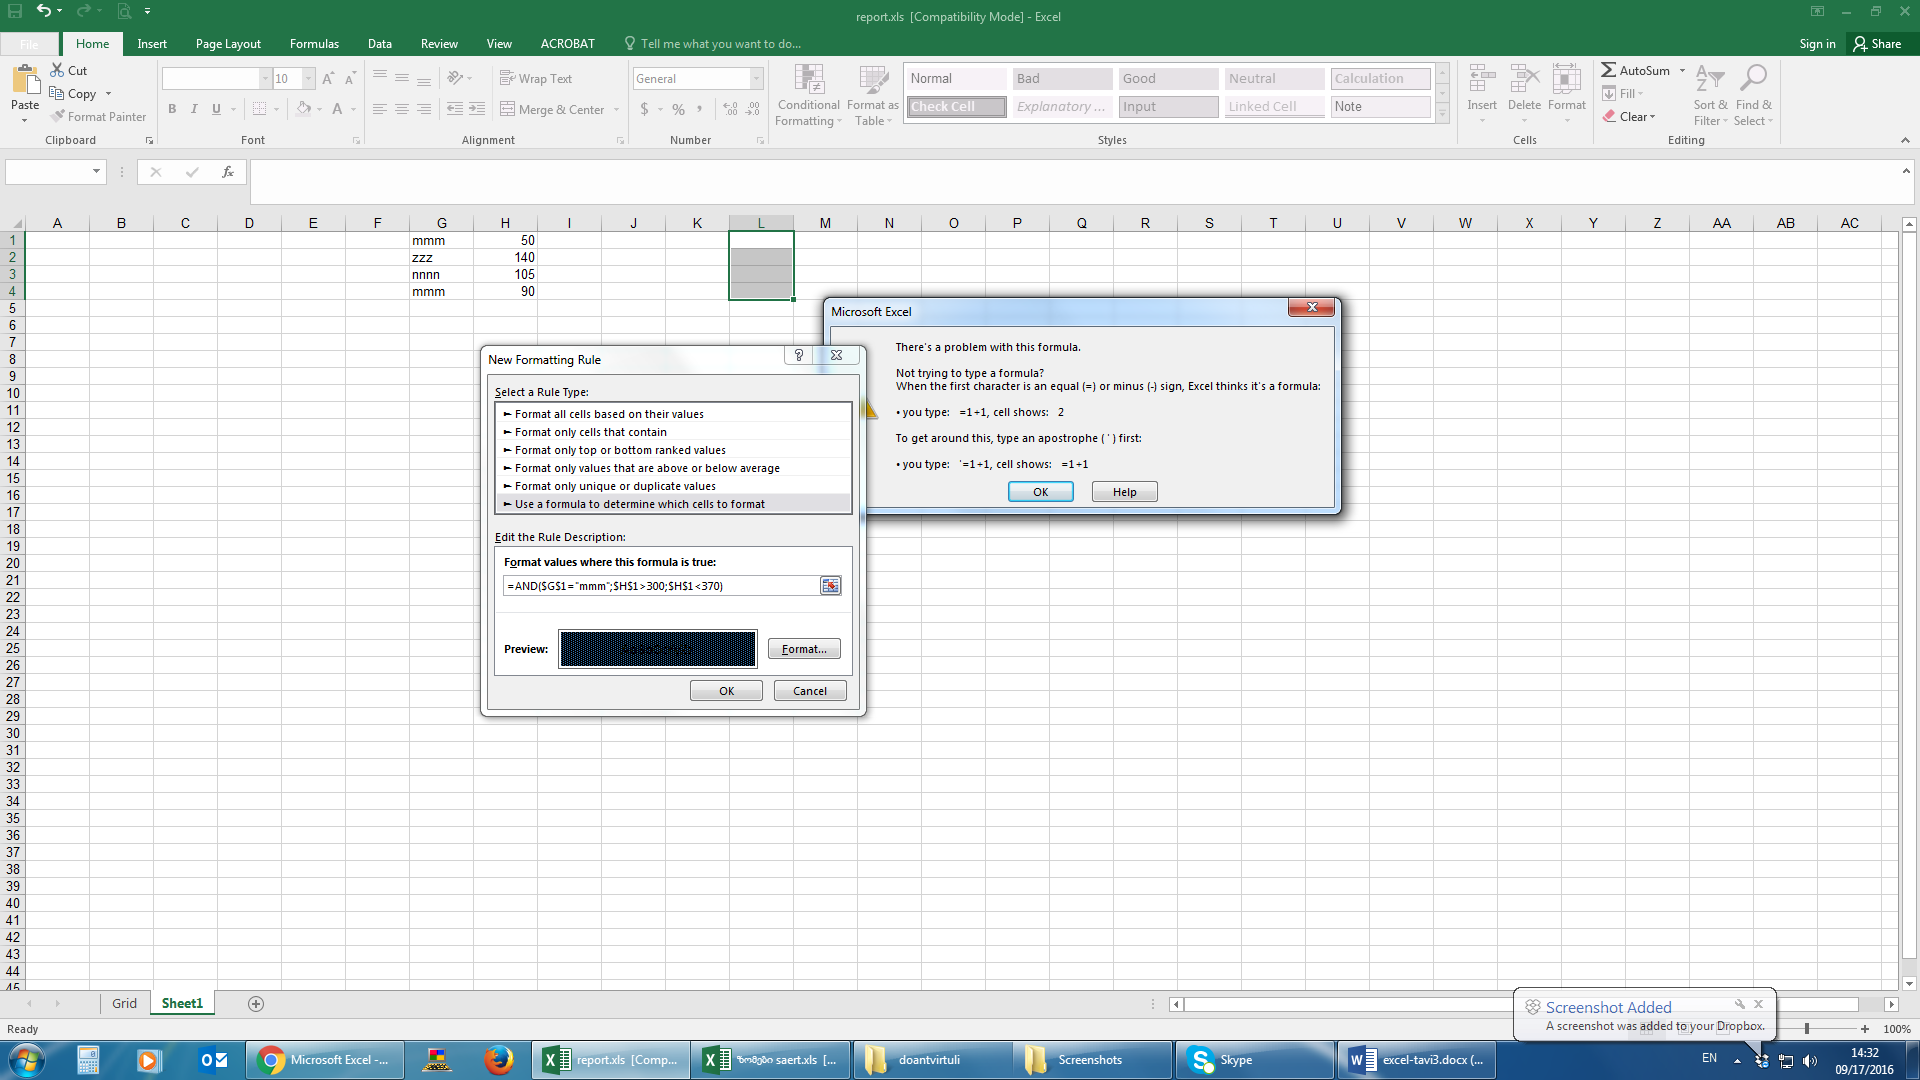The image size is (1920, 1080).
Task: Open the General number format dropdown
Action: tap(756, 78)
